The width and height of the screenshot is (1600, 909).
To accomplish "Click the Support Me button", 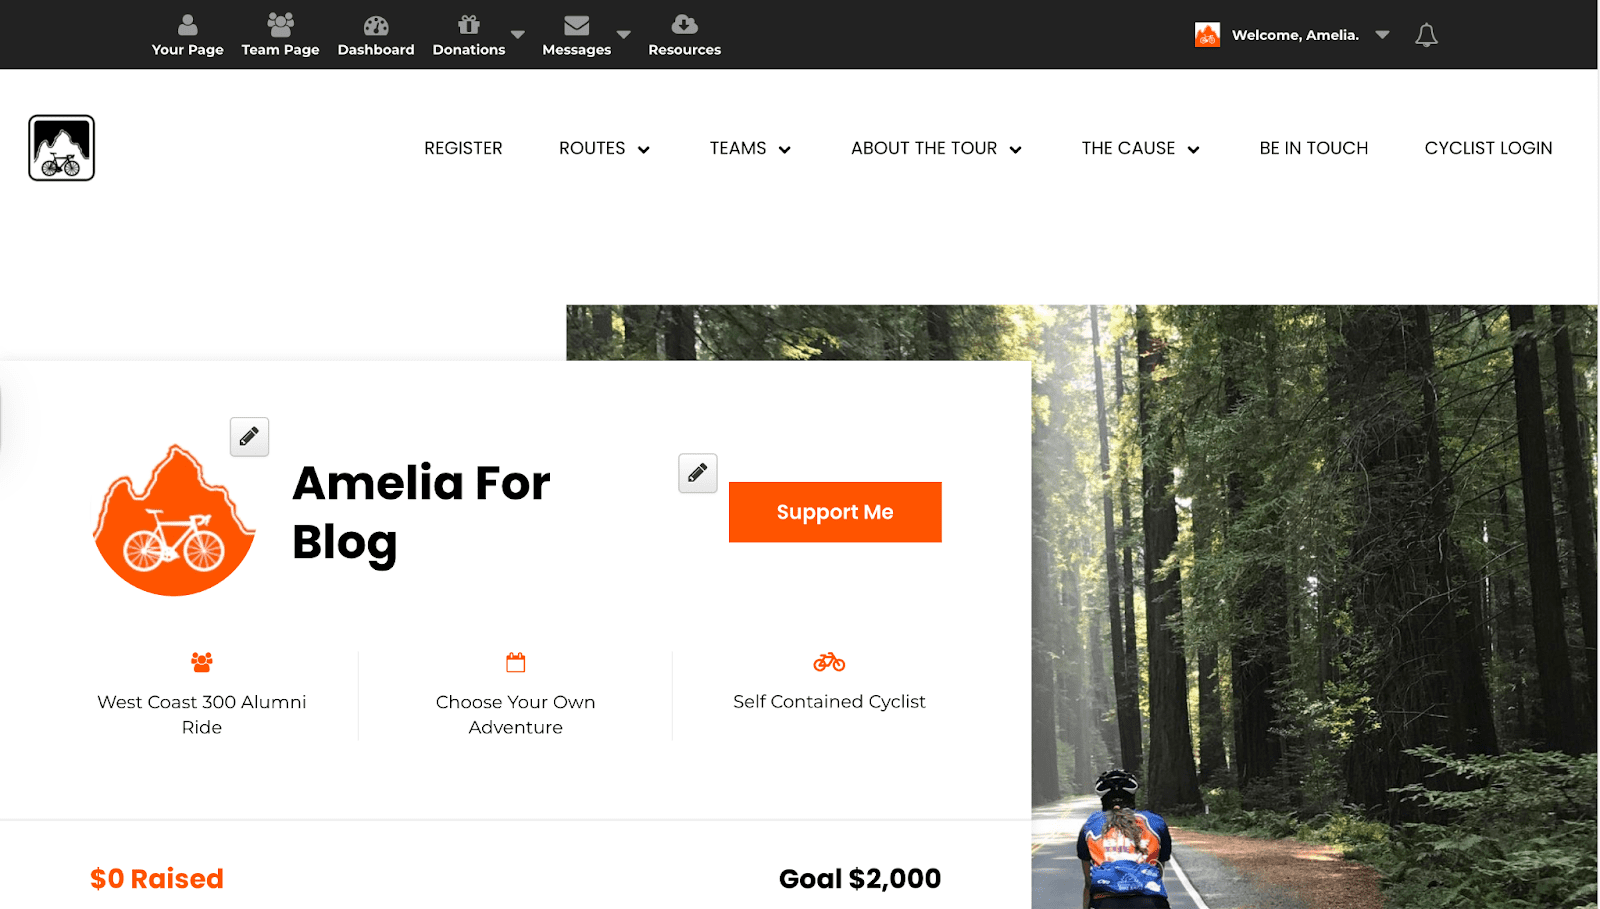I will click(x=835, y=512).
